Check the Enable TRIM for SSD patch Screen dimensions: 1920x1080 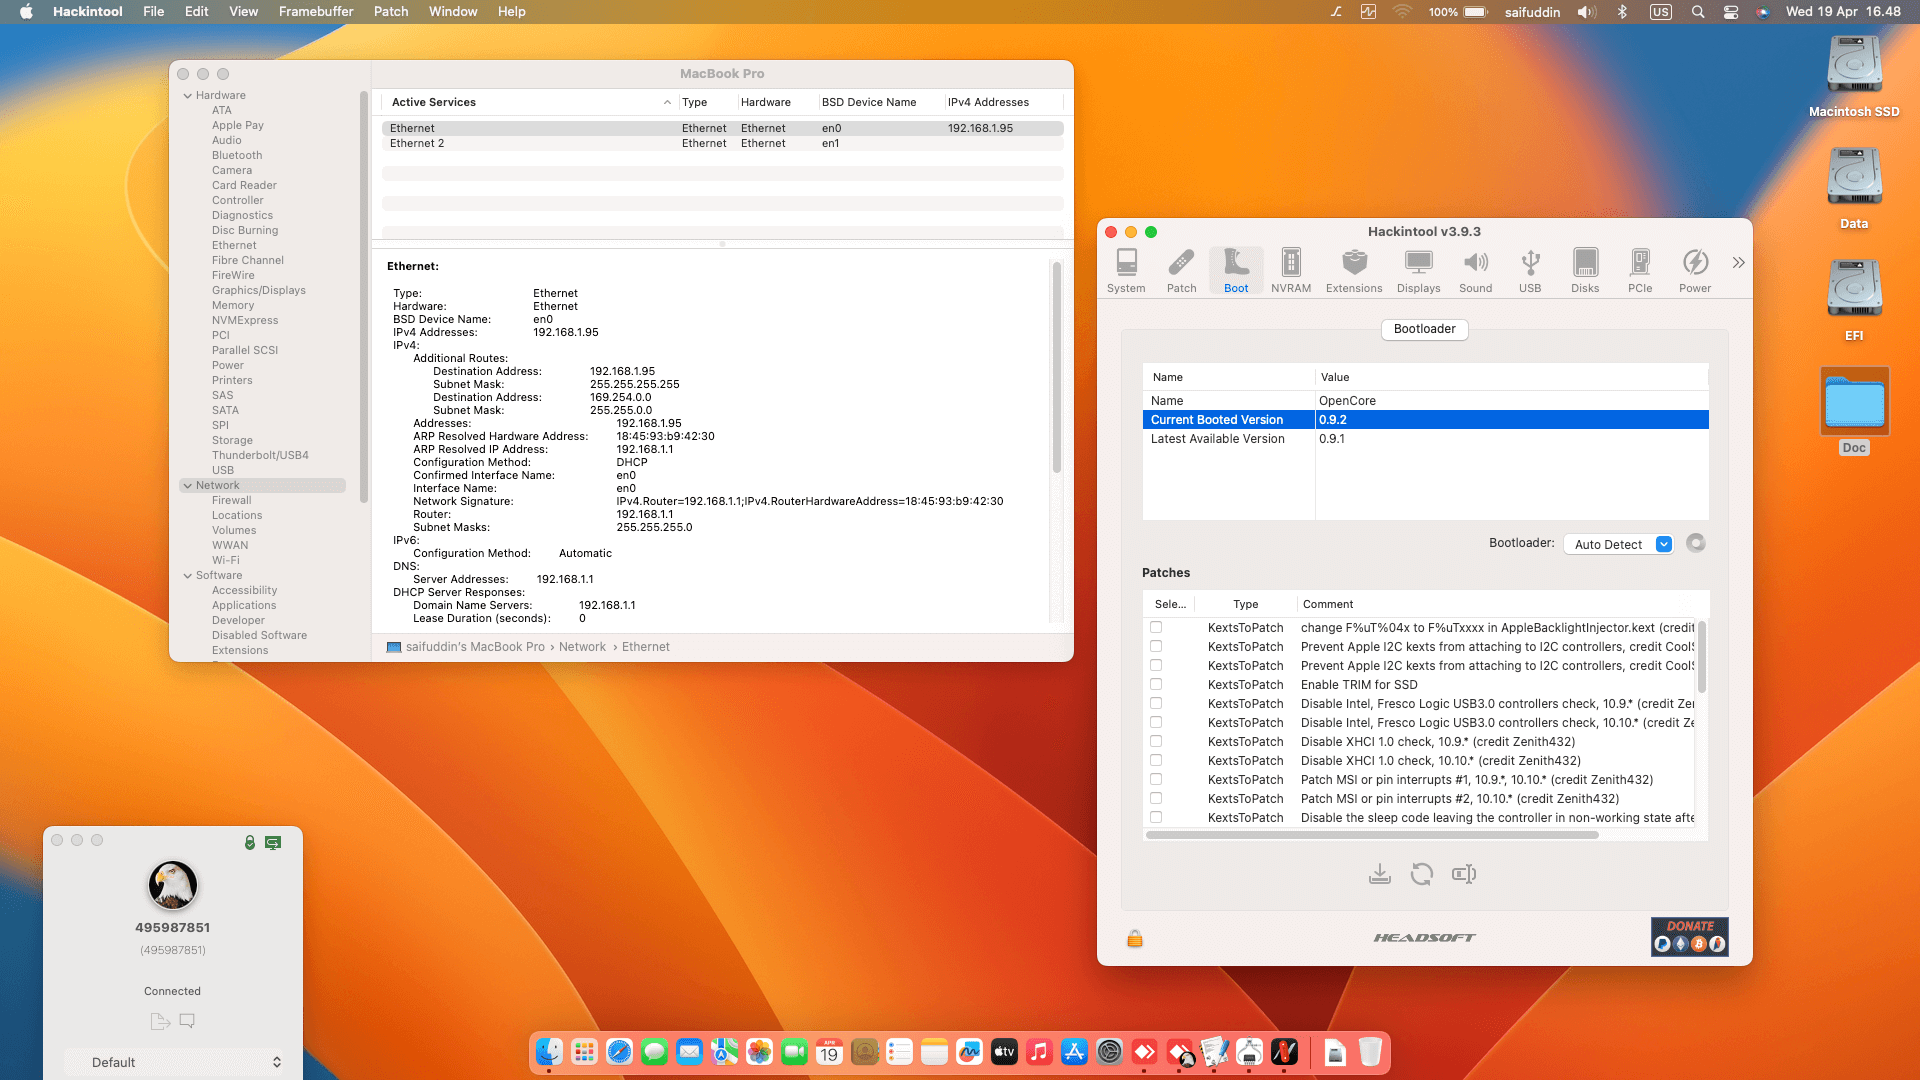1156,685
